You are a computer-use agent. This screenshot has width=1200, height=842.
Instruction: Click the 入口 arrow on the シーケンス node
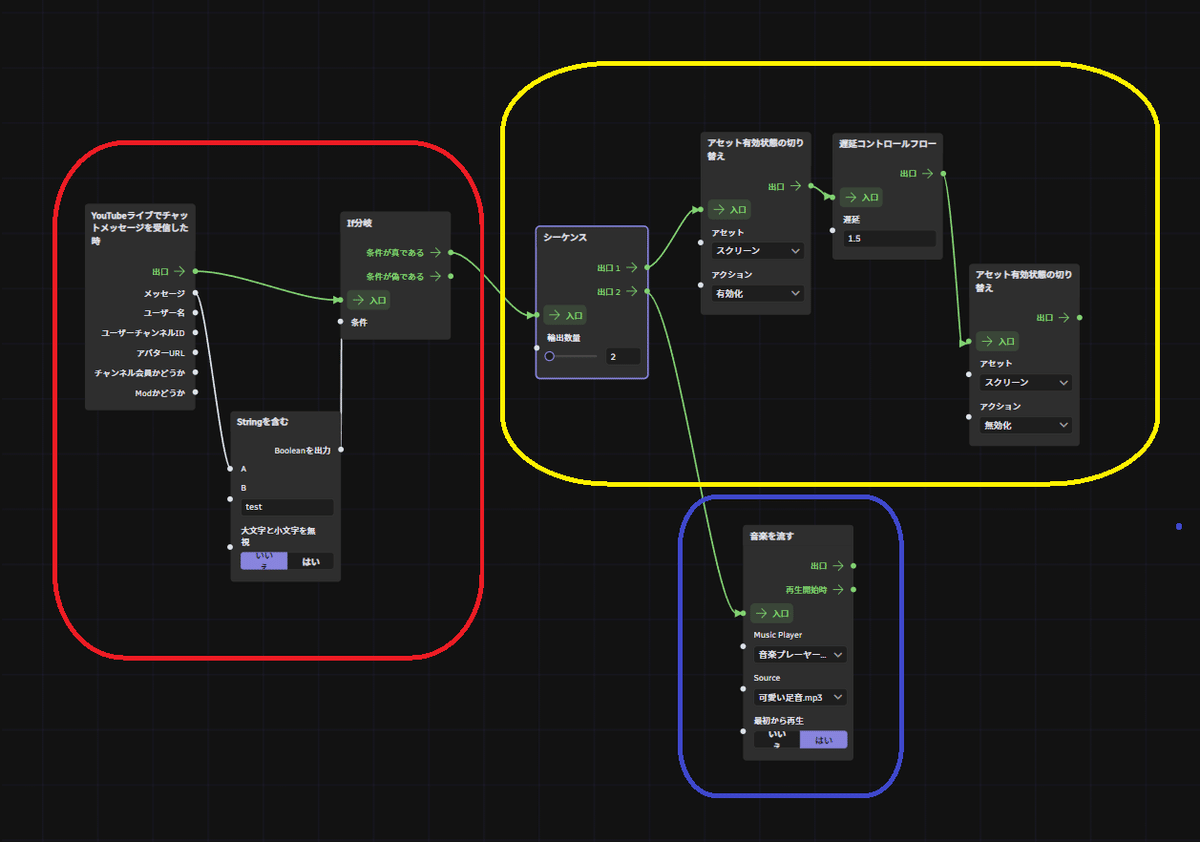[556, 316]
